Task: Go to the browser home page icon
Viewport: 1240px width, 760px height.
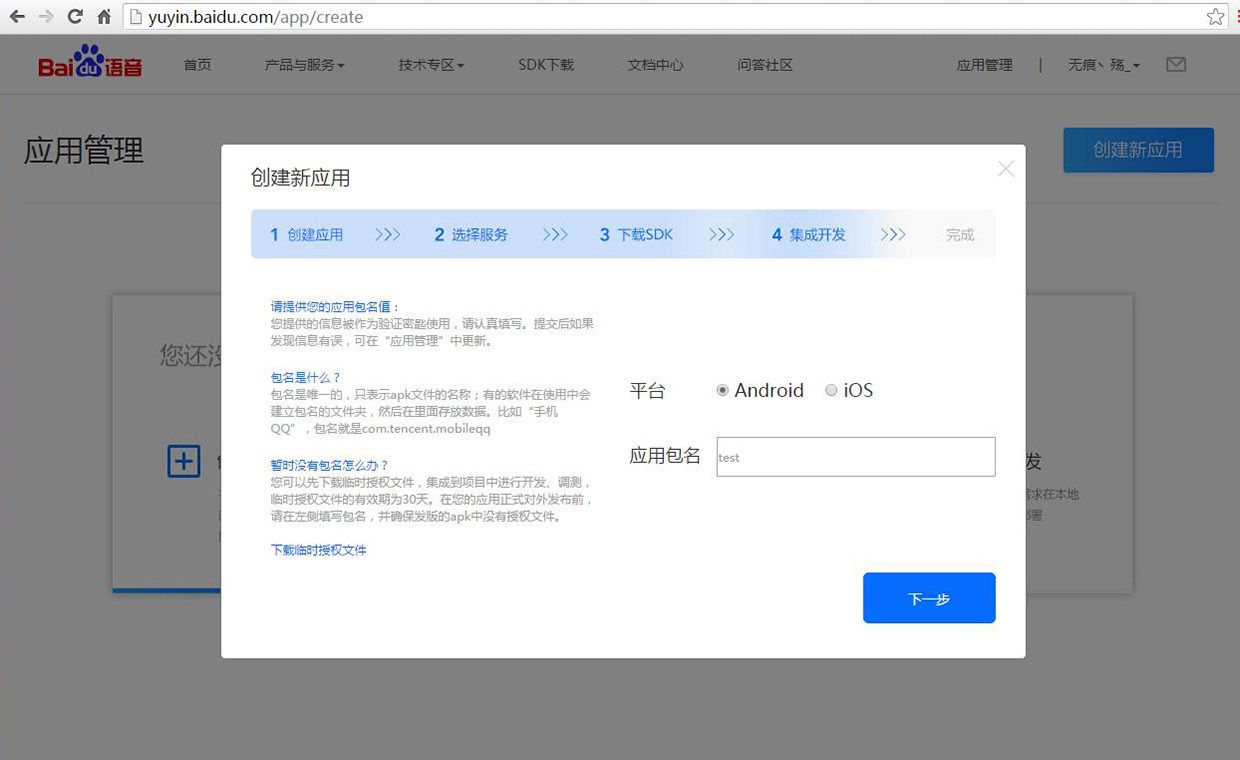Action: pyautogui.click(x=104, y=17)
